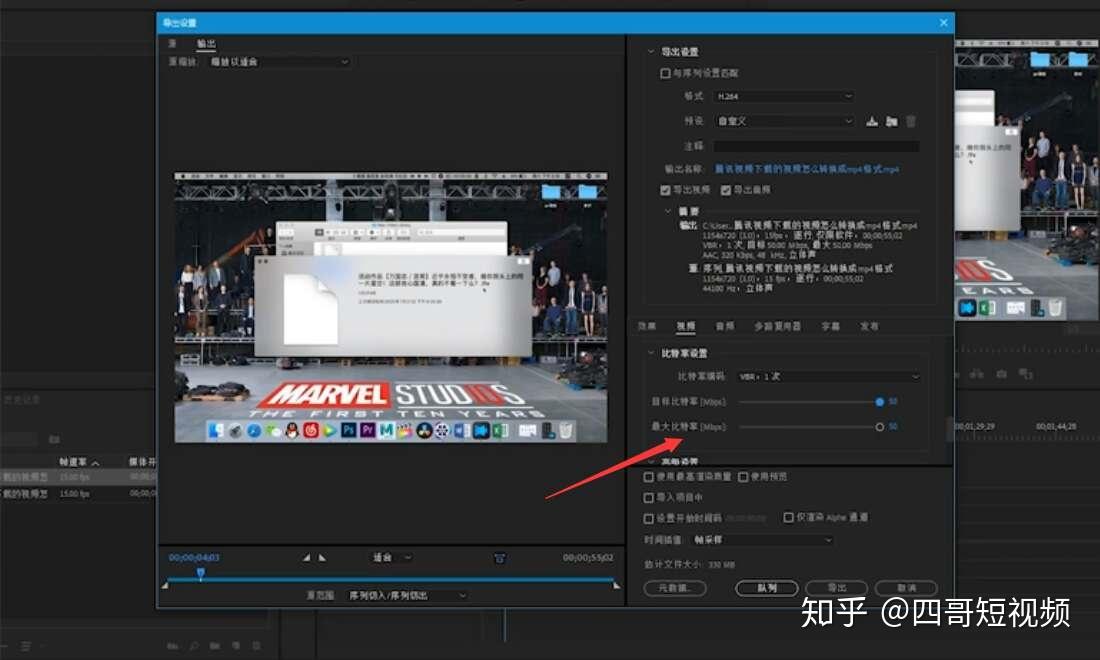Tick the 导入项目中 checkbox

tap(648, 497)
